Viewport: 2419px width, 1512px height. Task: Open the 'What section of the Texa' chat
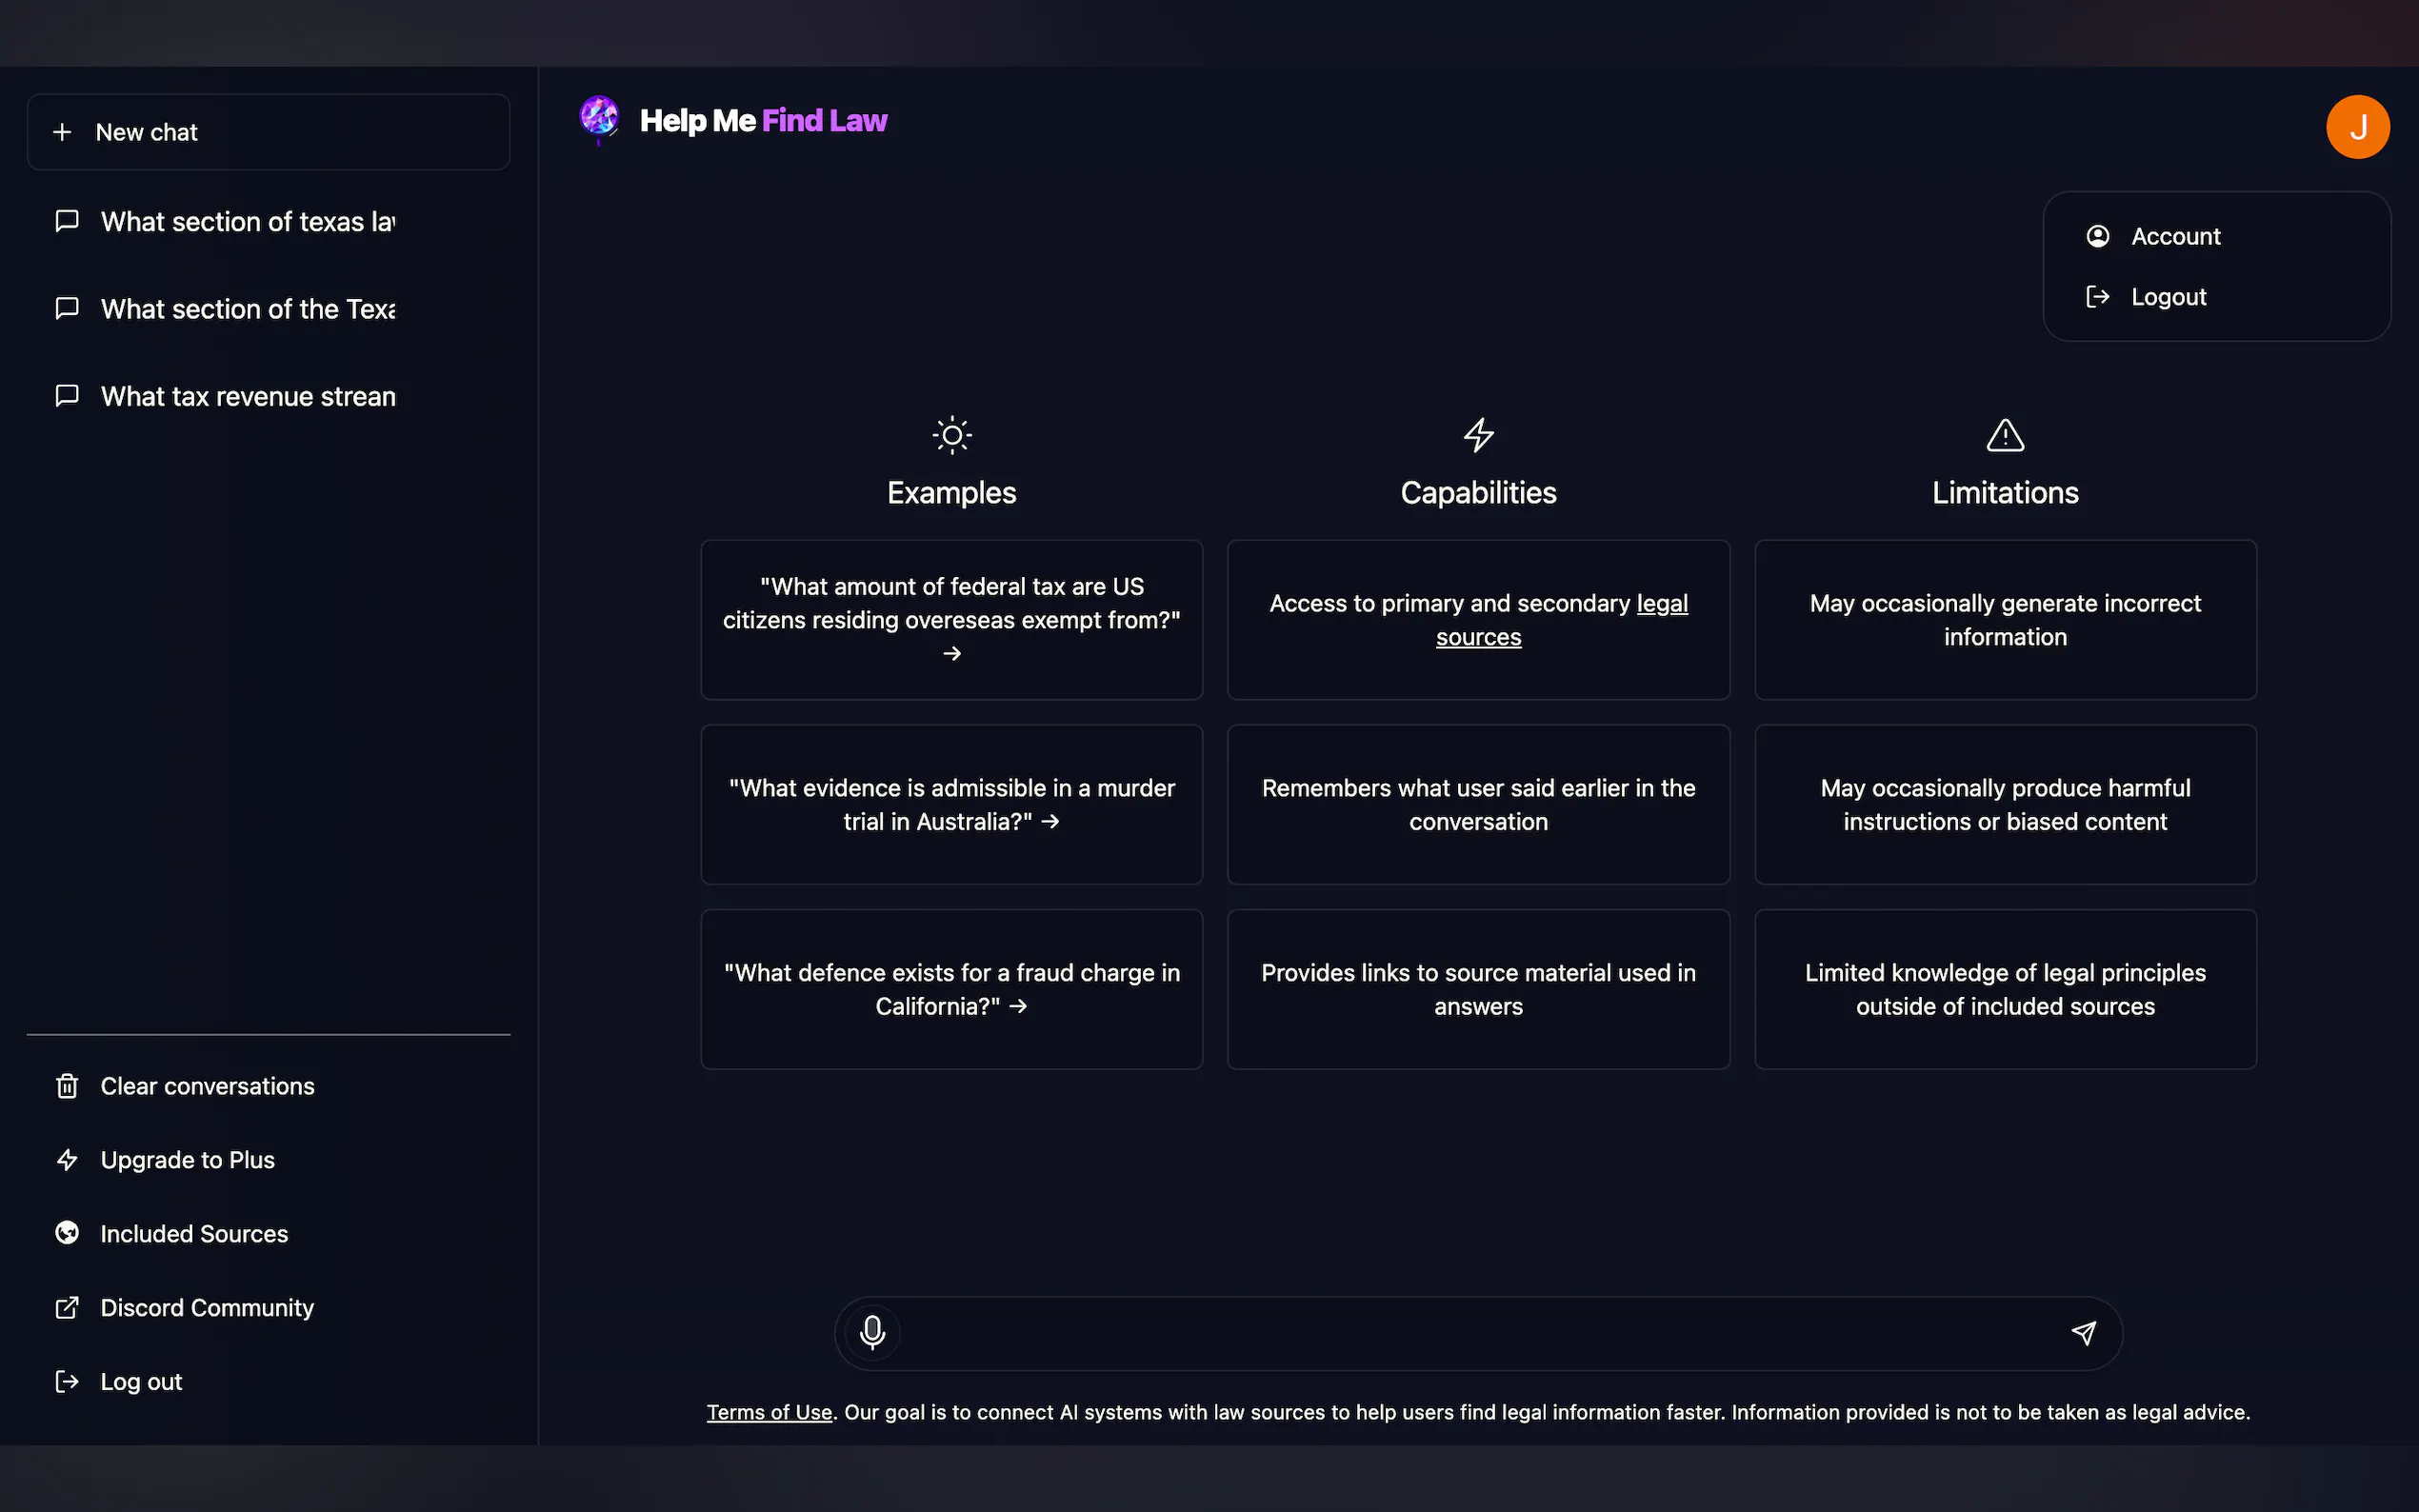[x=248, y=309]
